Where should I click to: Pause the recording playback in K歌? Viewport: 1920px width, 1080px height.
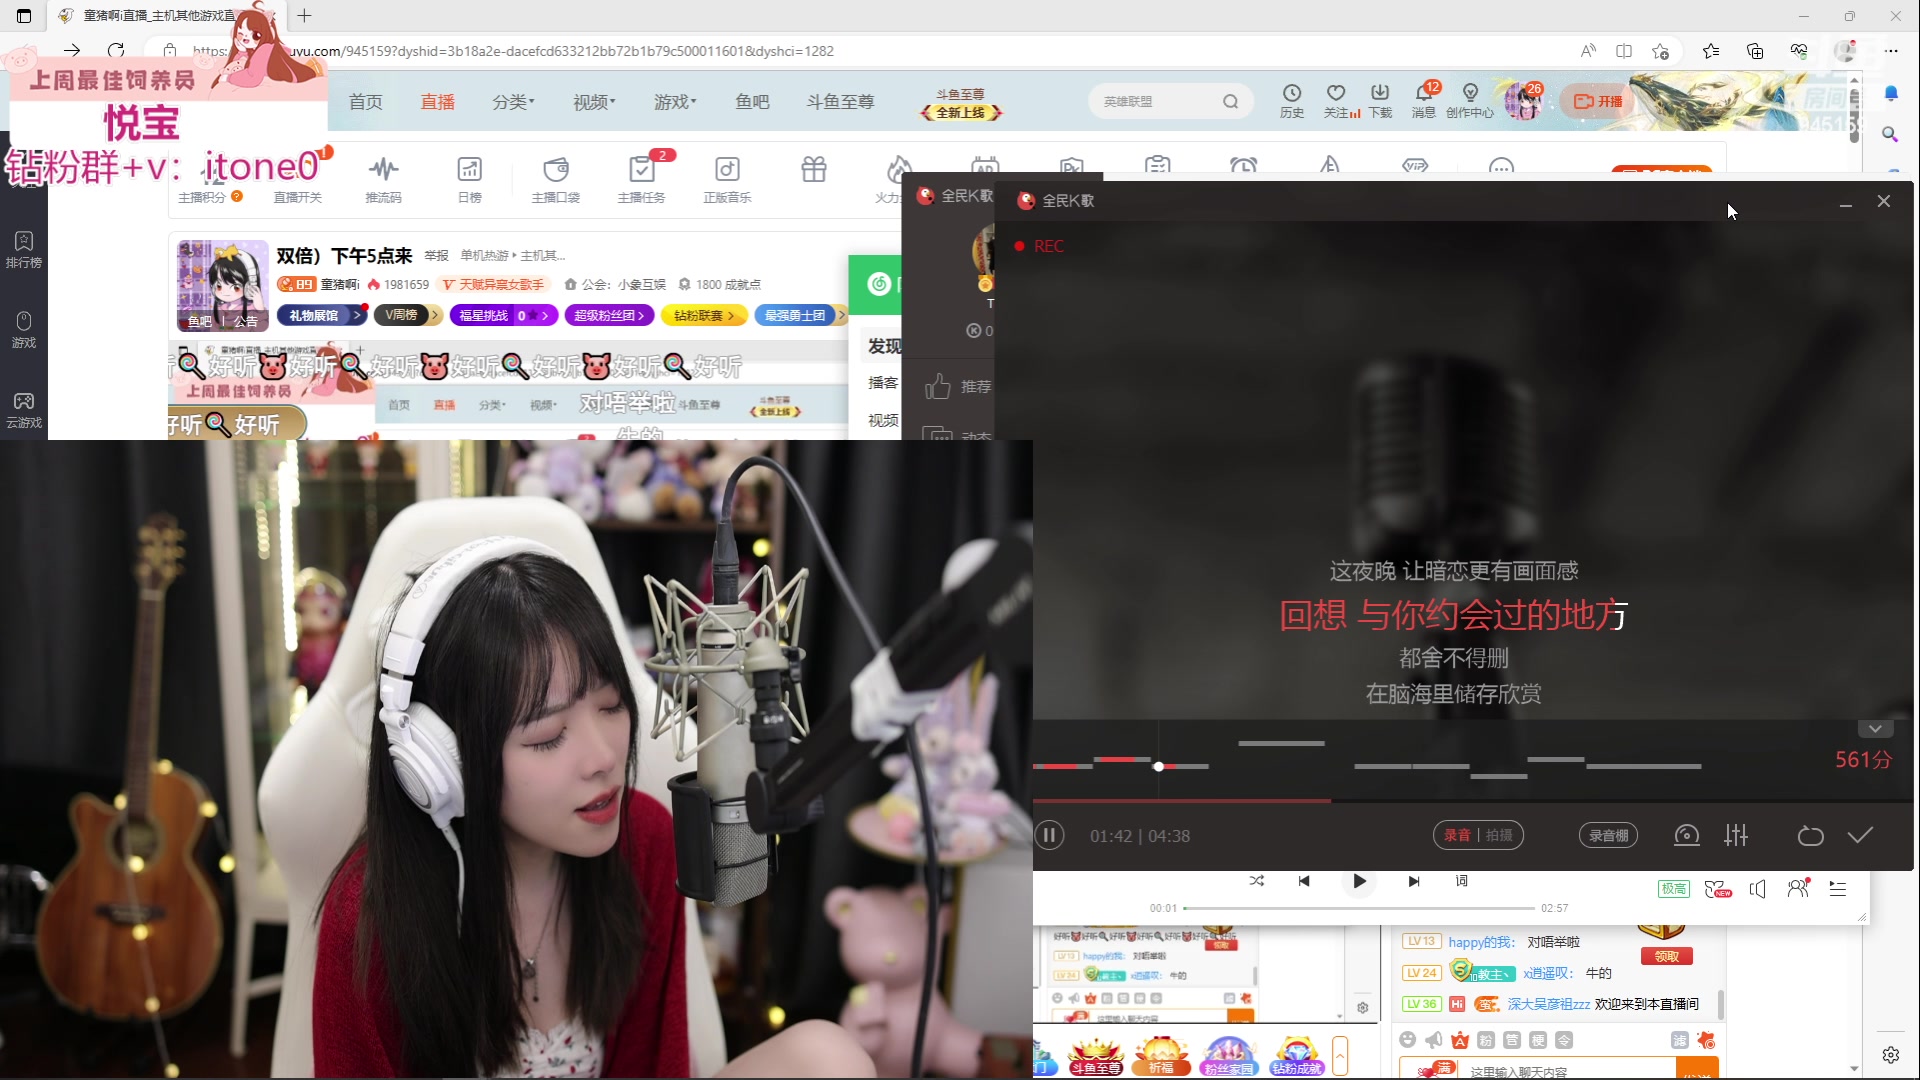coord(1050,835)
